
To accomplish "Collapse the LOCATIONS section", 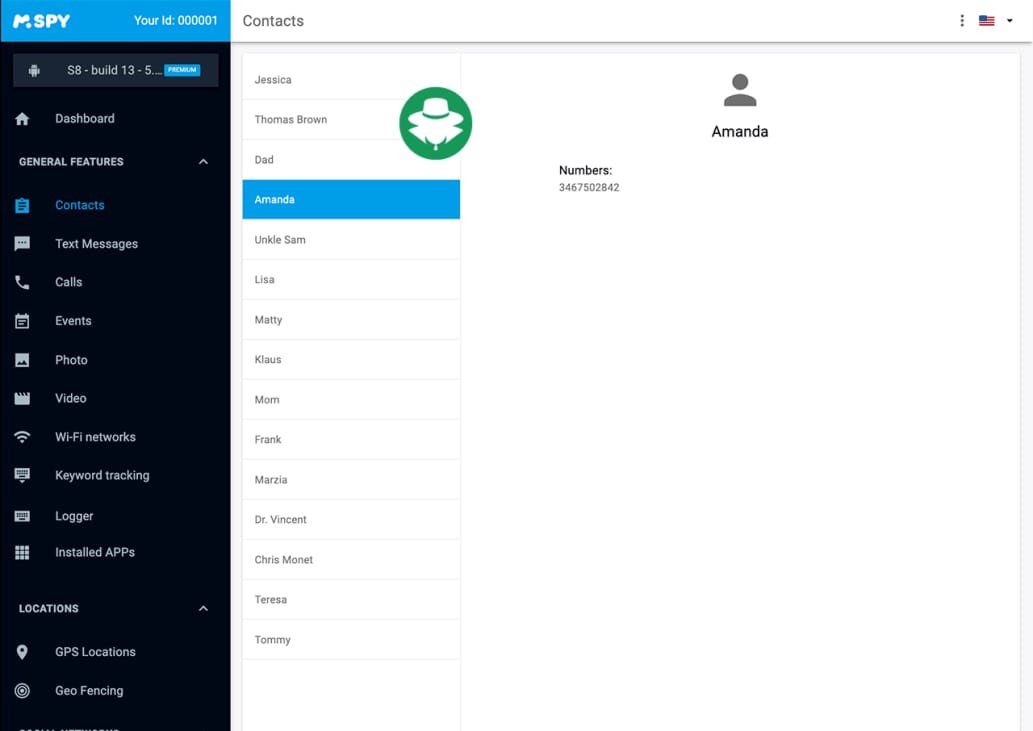I will point(203,608).
